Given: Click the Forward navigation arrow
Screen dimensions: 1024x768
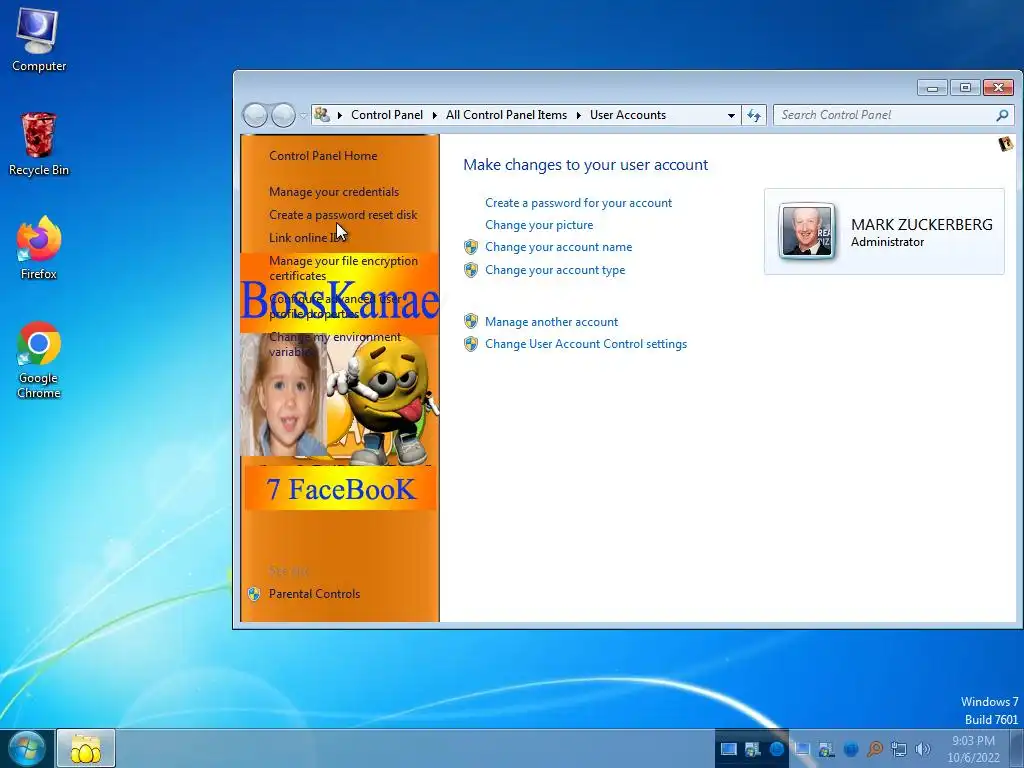Looking at the screenshot, I should pos(283,116).
